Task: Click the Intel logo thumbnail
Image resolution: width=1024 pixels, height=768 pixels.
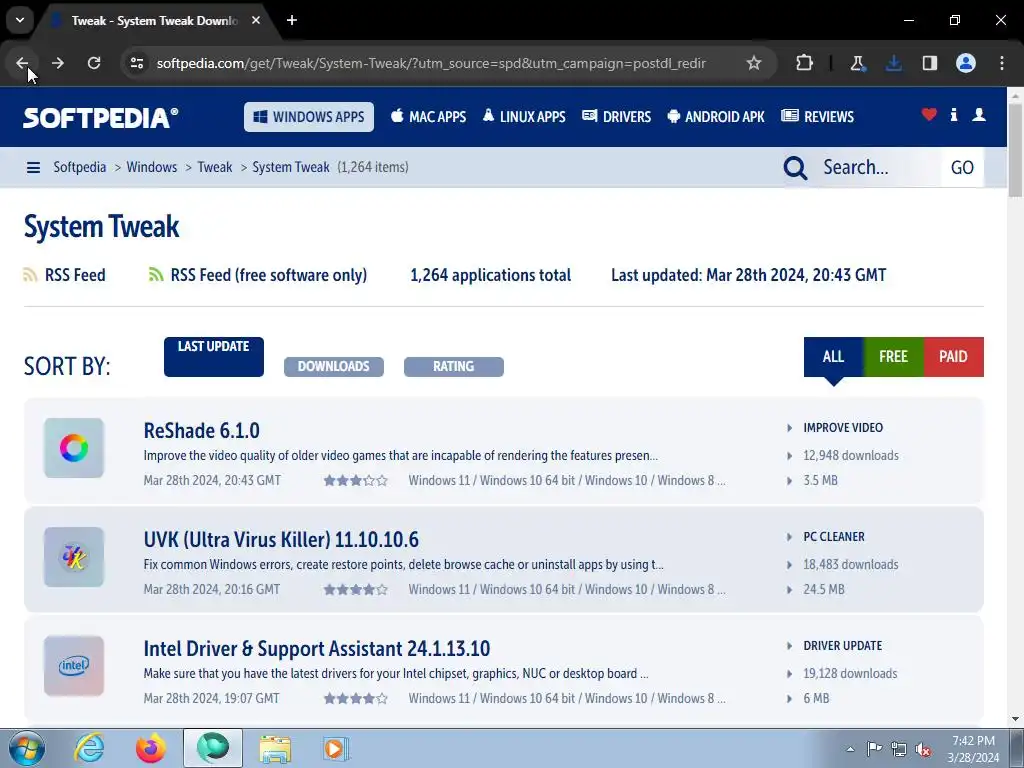Action: point(74,666)
